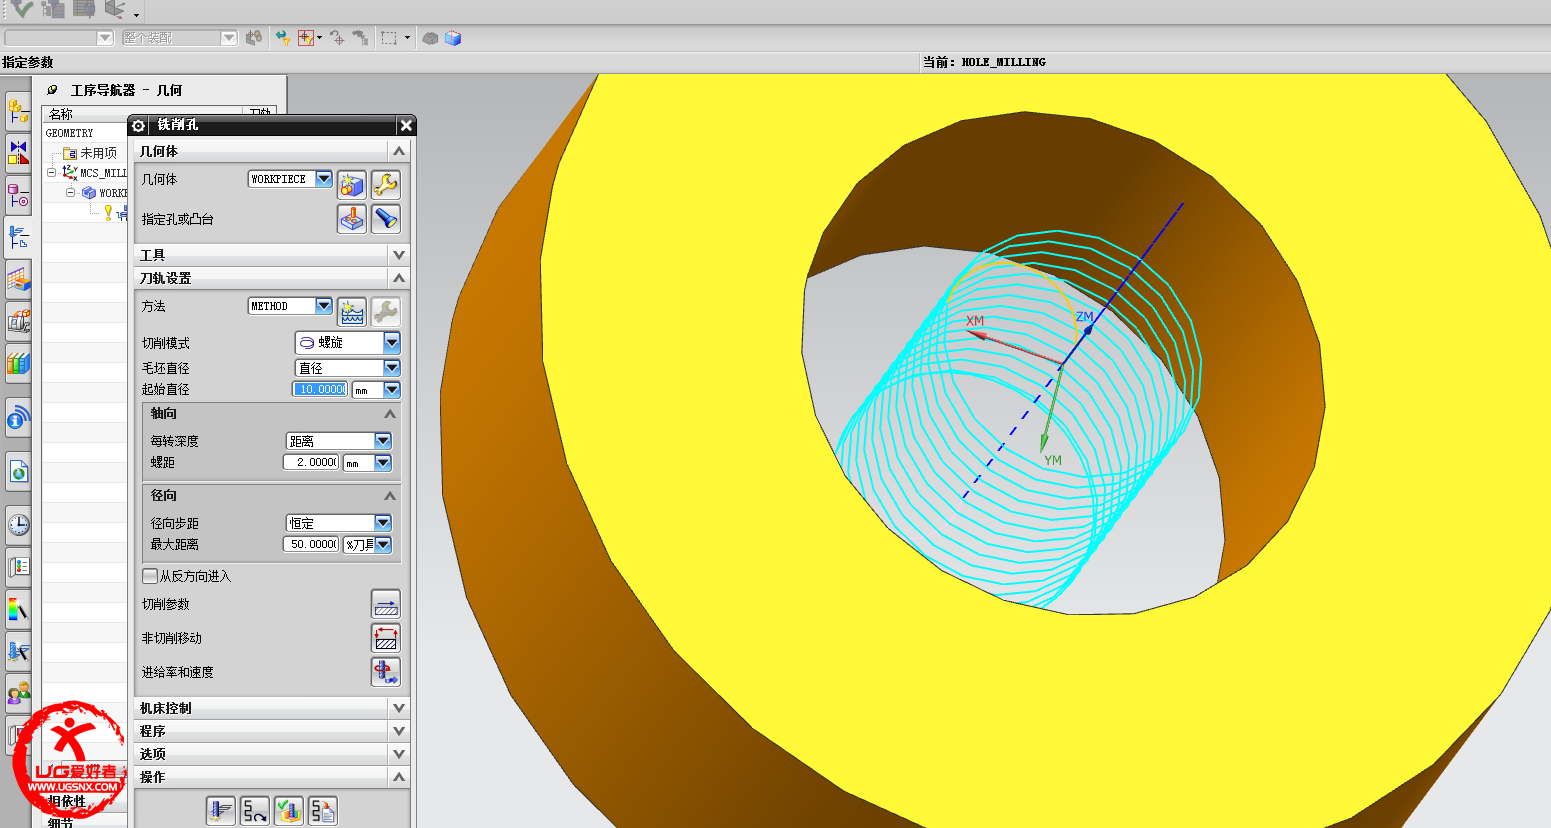Screen dimensions: 1551x828
Task: Enable the 从反方向进入 checkbox
Action: [150, 576]
